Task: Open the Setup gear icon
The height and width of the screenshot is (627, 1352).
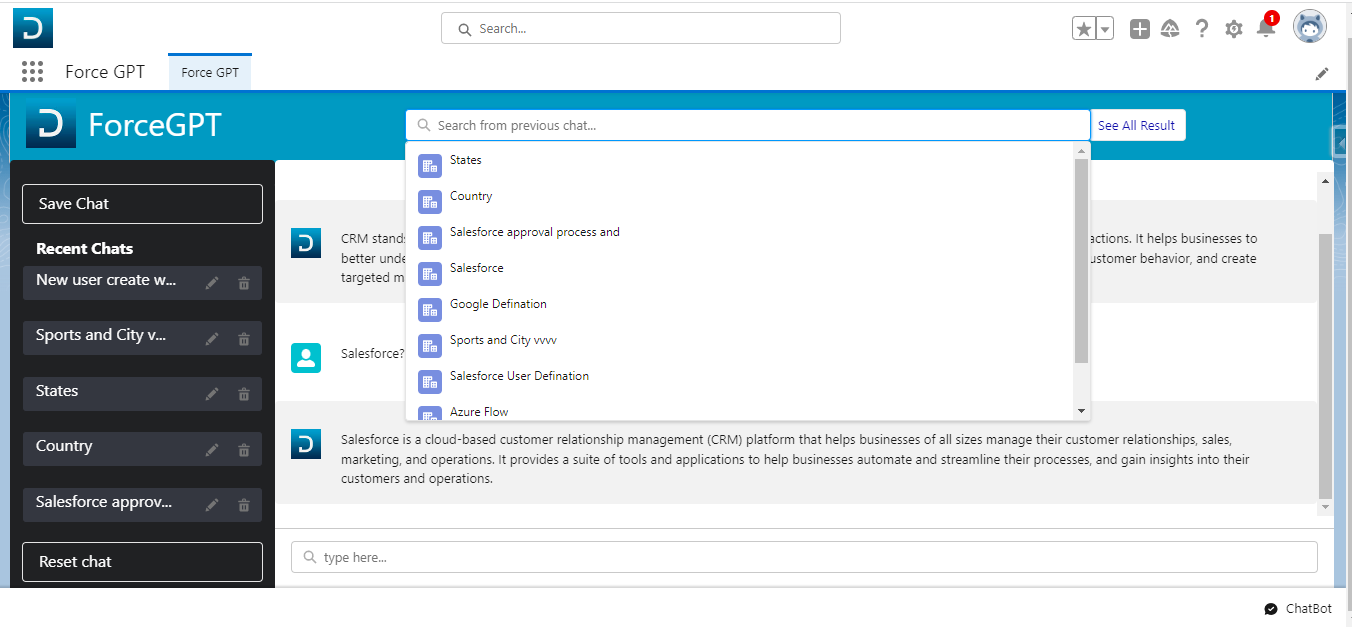Action: coord(1234,29)
